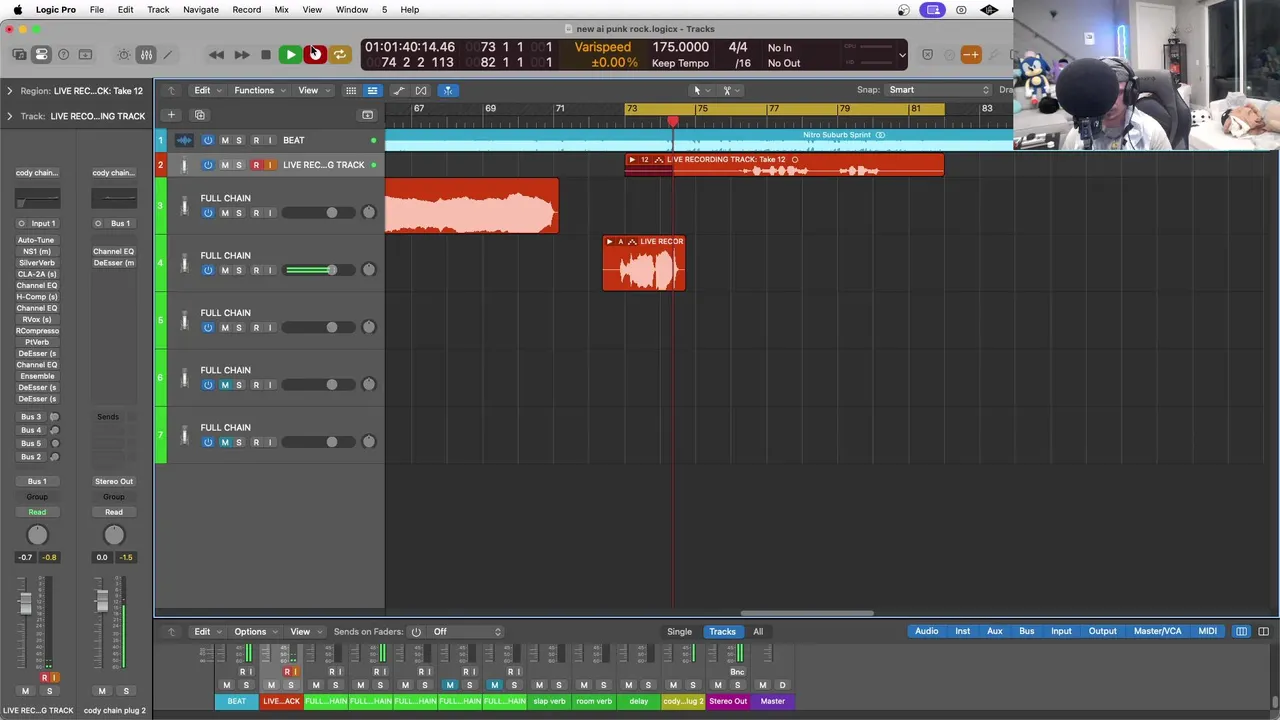Screen dimensions: 1280x720
Task: Stop playback with the stop button
Action: tap(265, 55)
